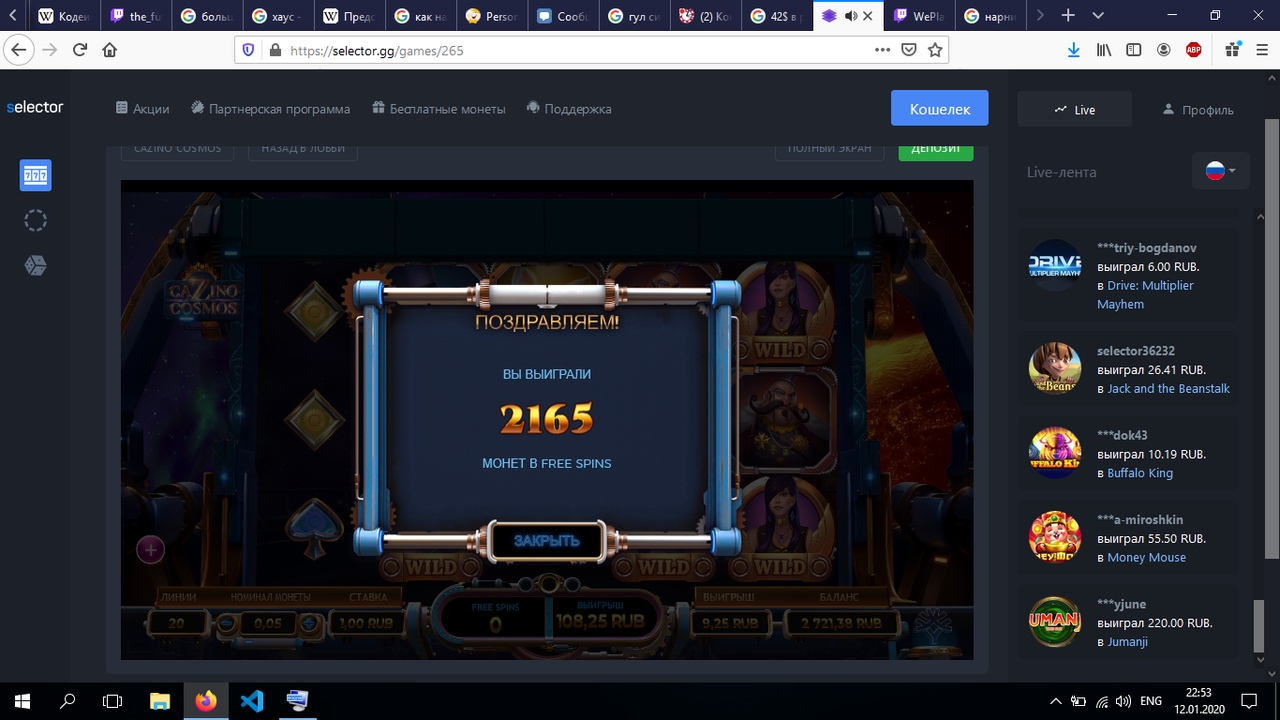This screenshot has height=720, width=1280.
Task: Open Jumanji game link
Action: tap(1127, 642)
